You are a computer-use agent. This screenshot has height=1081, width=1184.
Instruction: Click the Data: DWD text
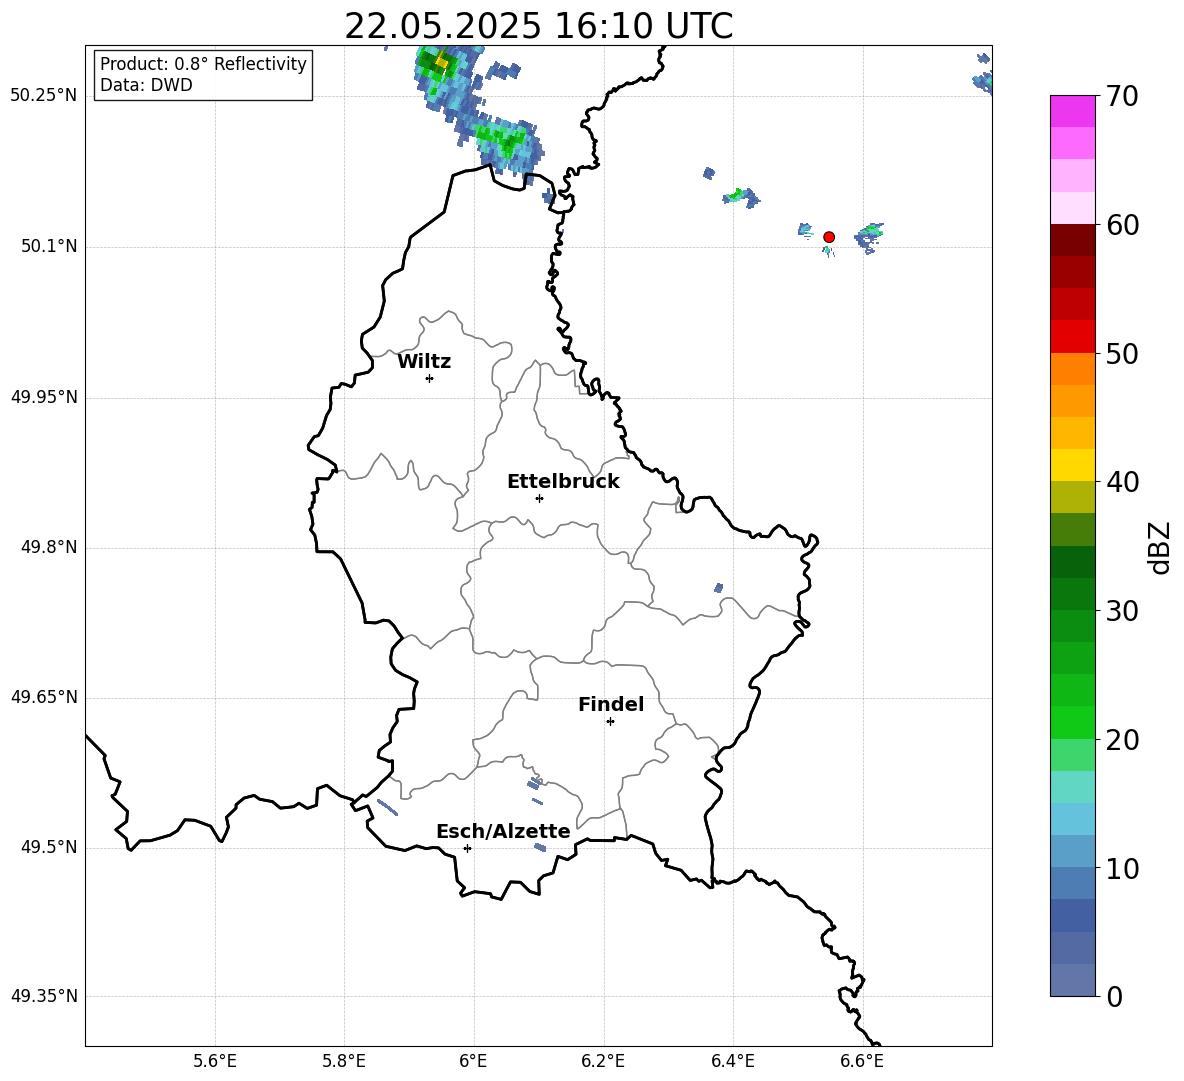pyautogui.click(x=146, y=85)
